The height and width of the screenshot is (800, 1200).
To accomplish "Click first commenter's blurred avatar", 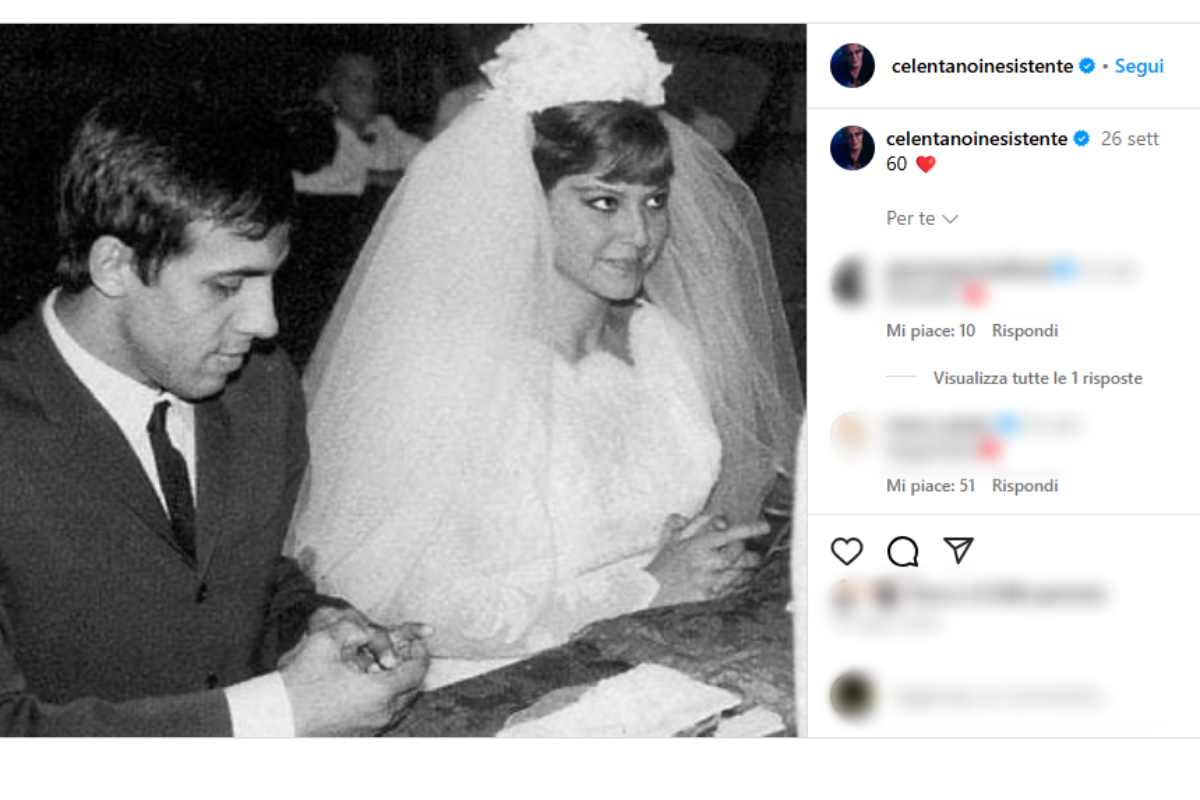I will (851, 282).
